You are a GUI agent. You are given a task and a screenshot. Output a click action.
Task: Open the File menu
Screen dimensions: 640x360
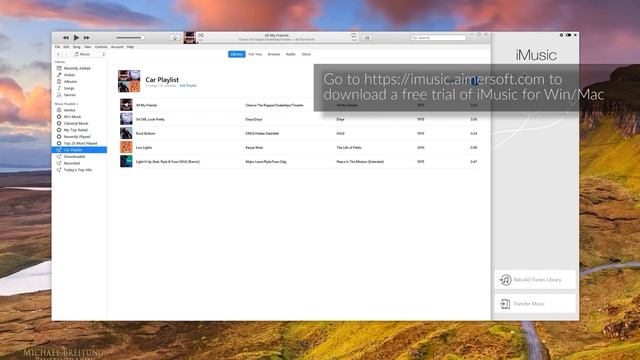tap(58, 47)
